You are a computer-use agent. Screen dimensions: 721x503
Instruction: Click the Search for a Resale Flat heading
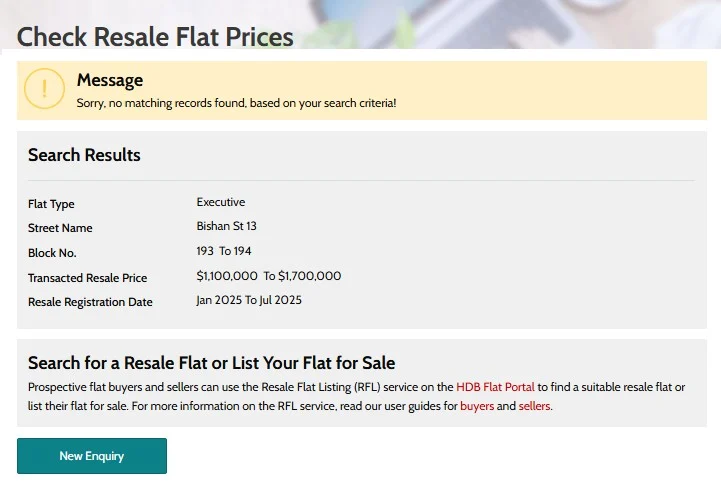pos(211,363)
